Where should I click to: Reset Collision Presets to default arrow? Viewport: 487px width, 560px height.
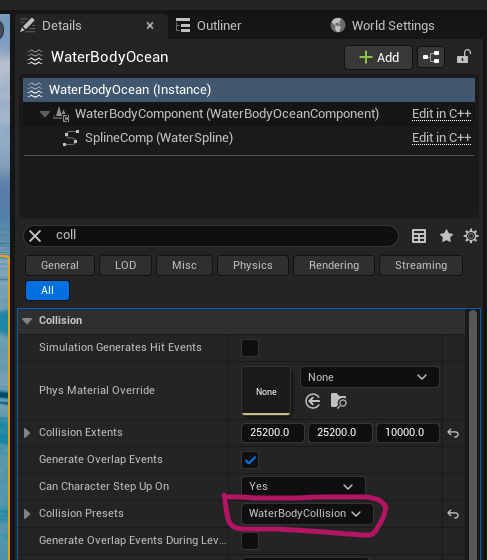pos(453,514)
